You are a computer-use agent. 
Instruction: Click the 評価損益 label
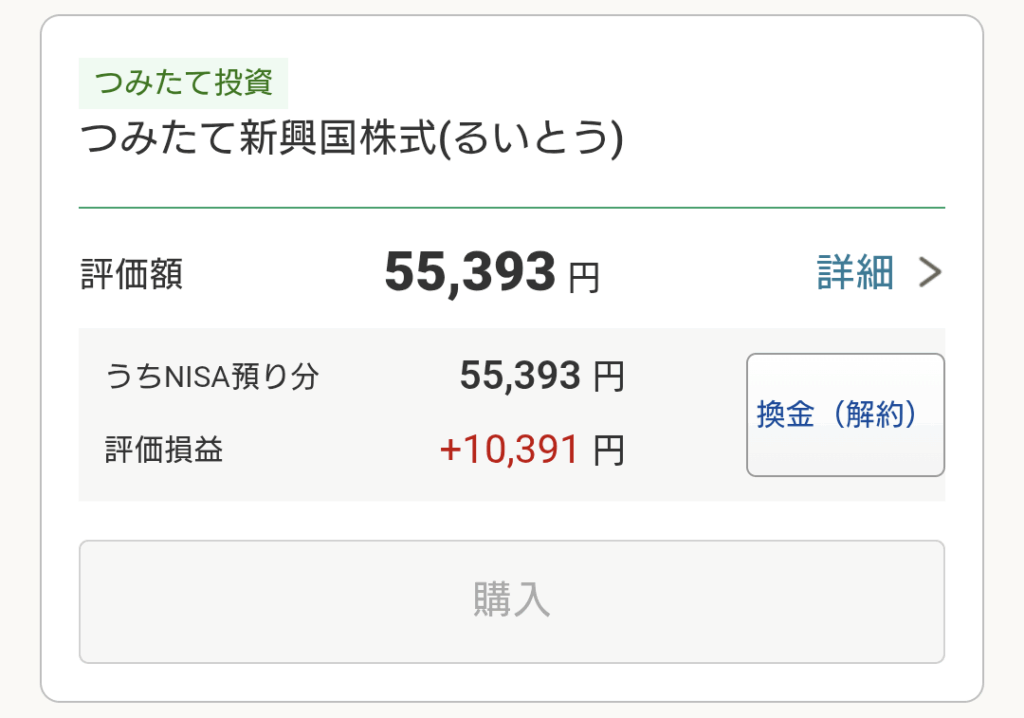point(164,450)
